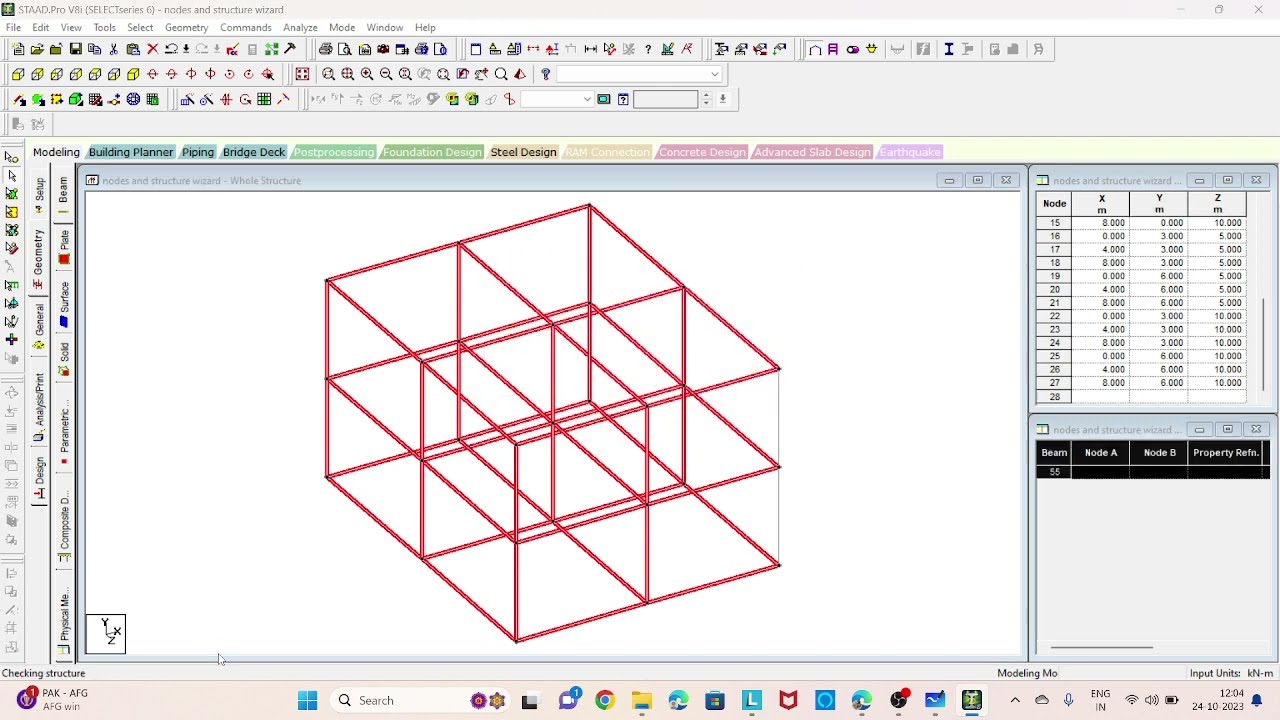Open the Analyze menu

pyautogui.click(x=300, y=27)
